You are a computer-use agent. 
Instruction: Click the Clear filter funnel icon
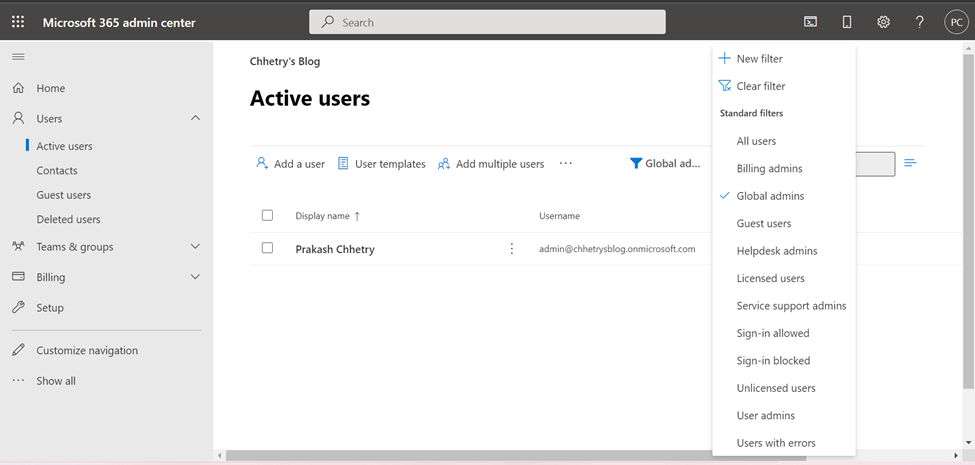[724, 86]
